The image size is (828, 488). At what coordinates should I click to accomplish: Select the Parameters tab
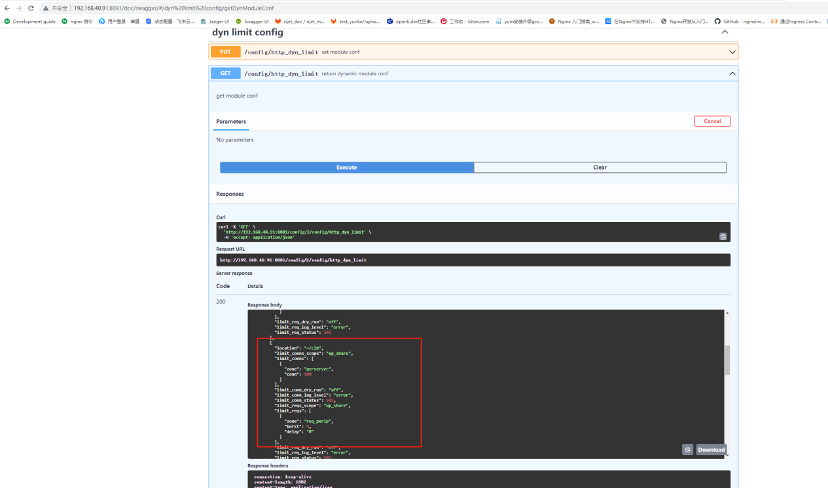(231, 121)
